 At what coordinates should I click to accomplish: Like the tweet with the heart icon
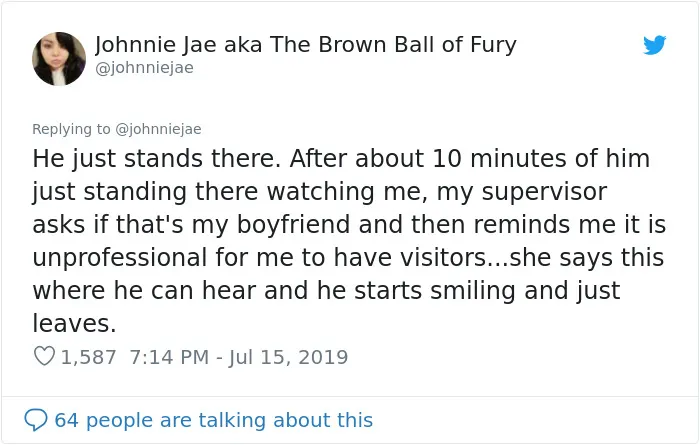coord(44,356)
